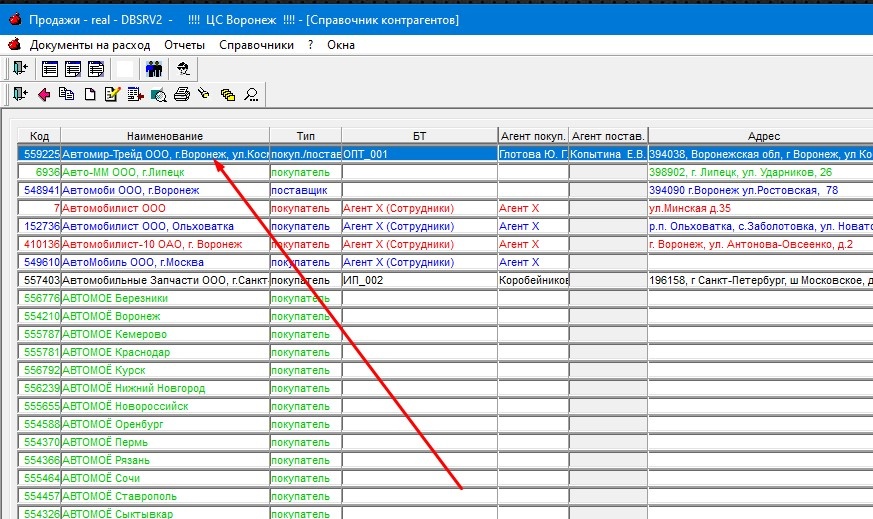Open the Документы на расход menu

pyautogui.click(x=90, y=45)
